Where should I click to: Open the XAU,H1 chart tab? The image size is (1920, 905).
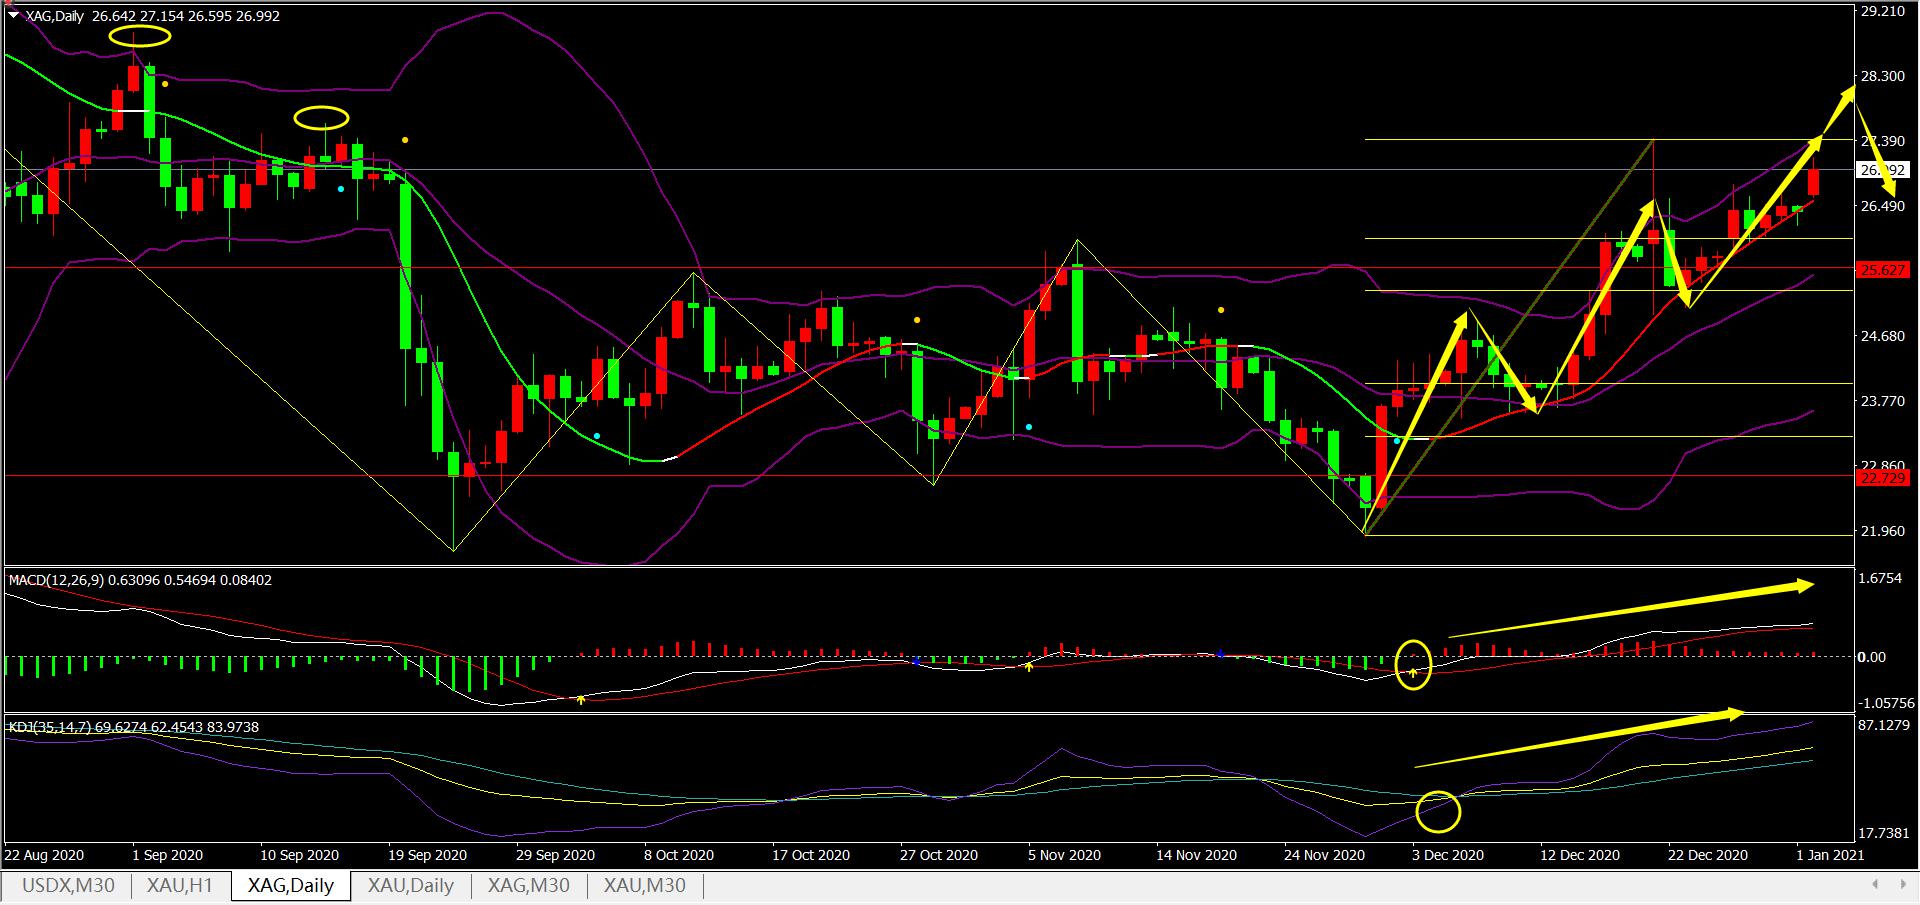point(180,885)
